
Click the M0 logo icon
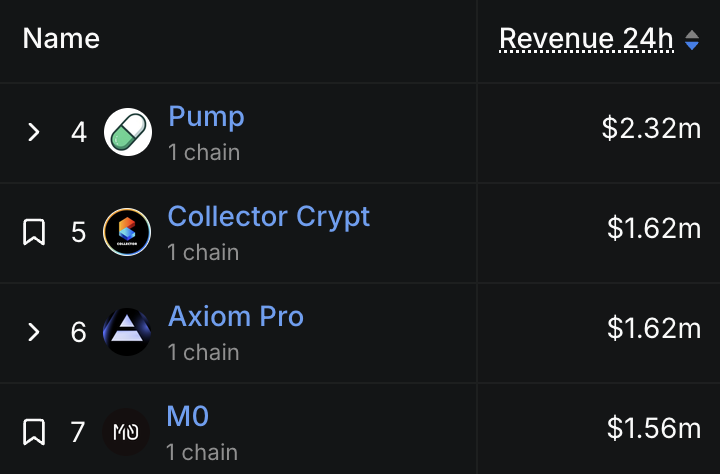tap(126, 432)
